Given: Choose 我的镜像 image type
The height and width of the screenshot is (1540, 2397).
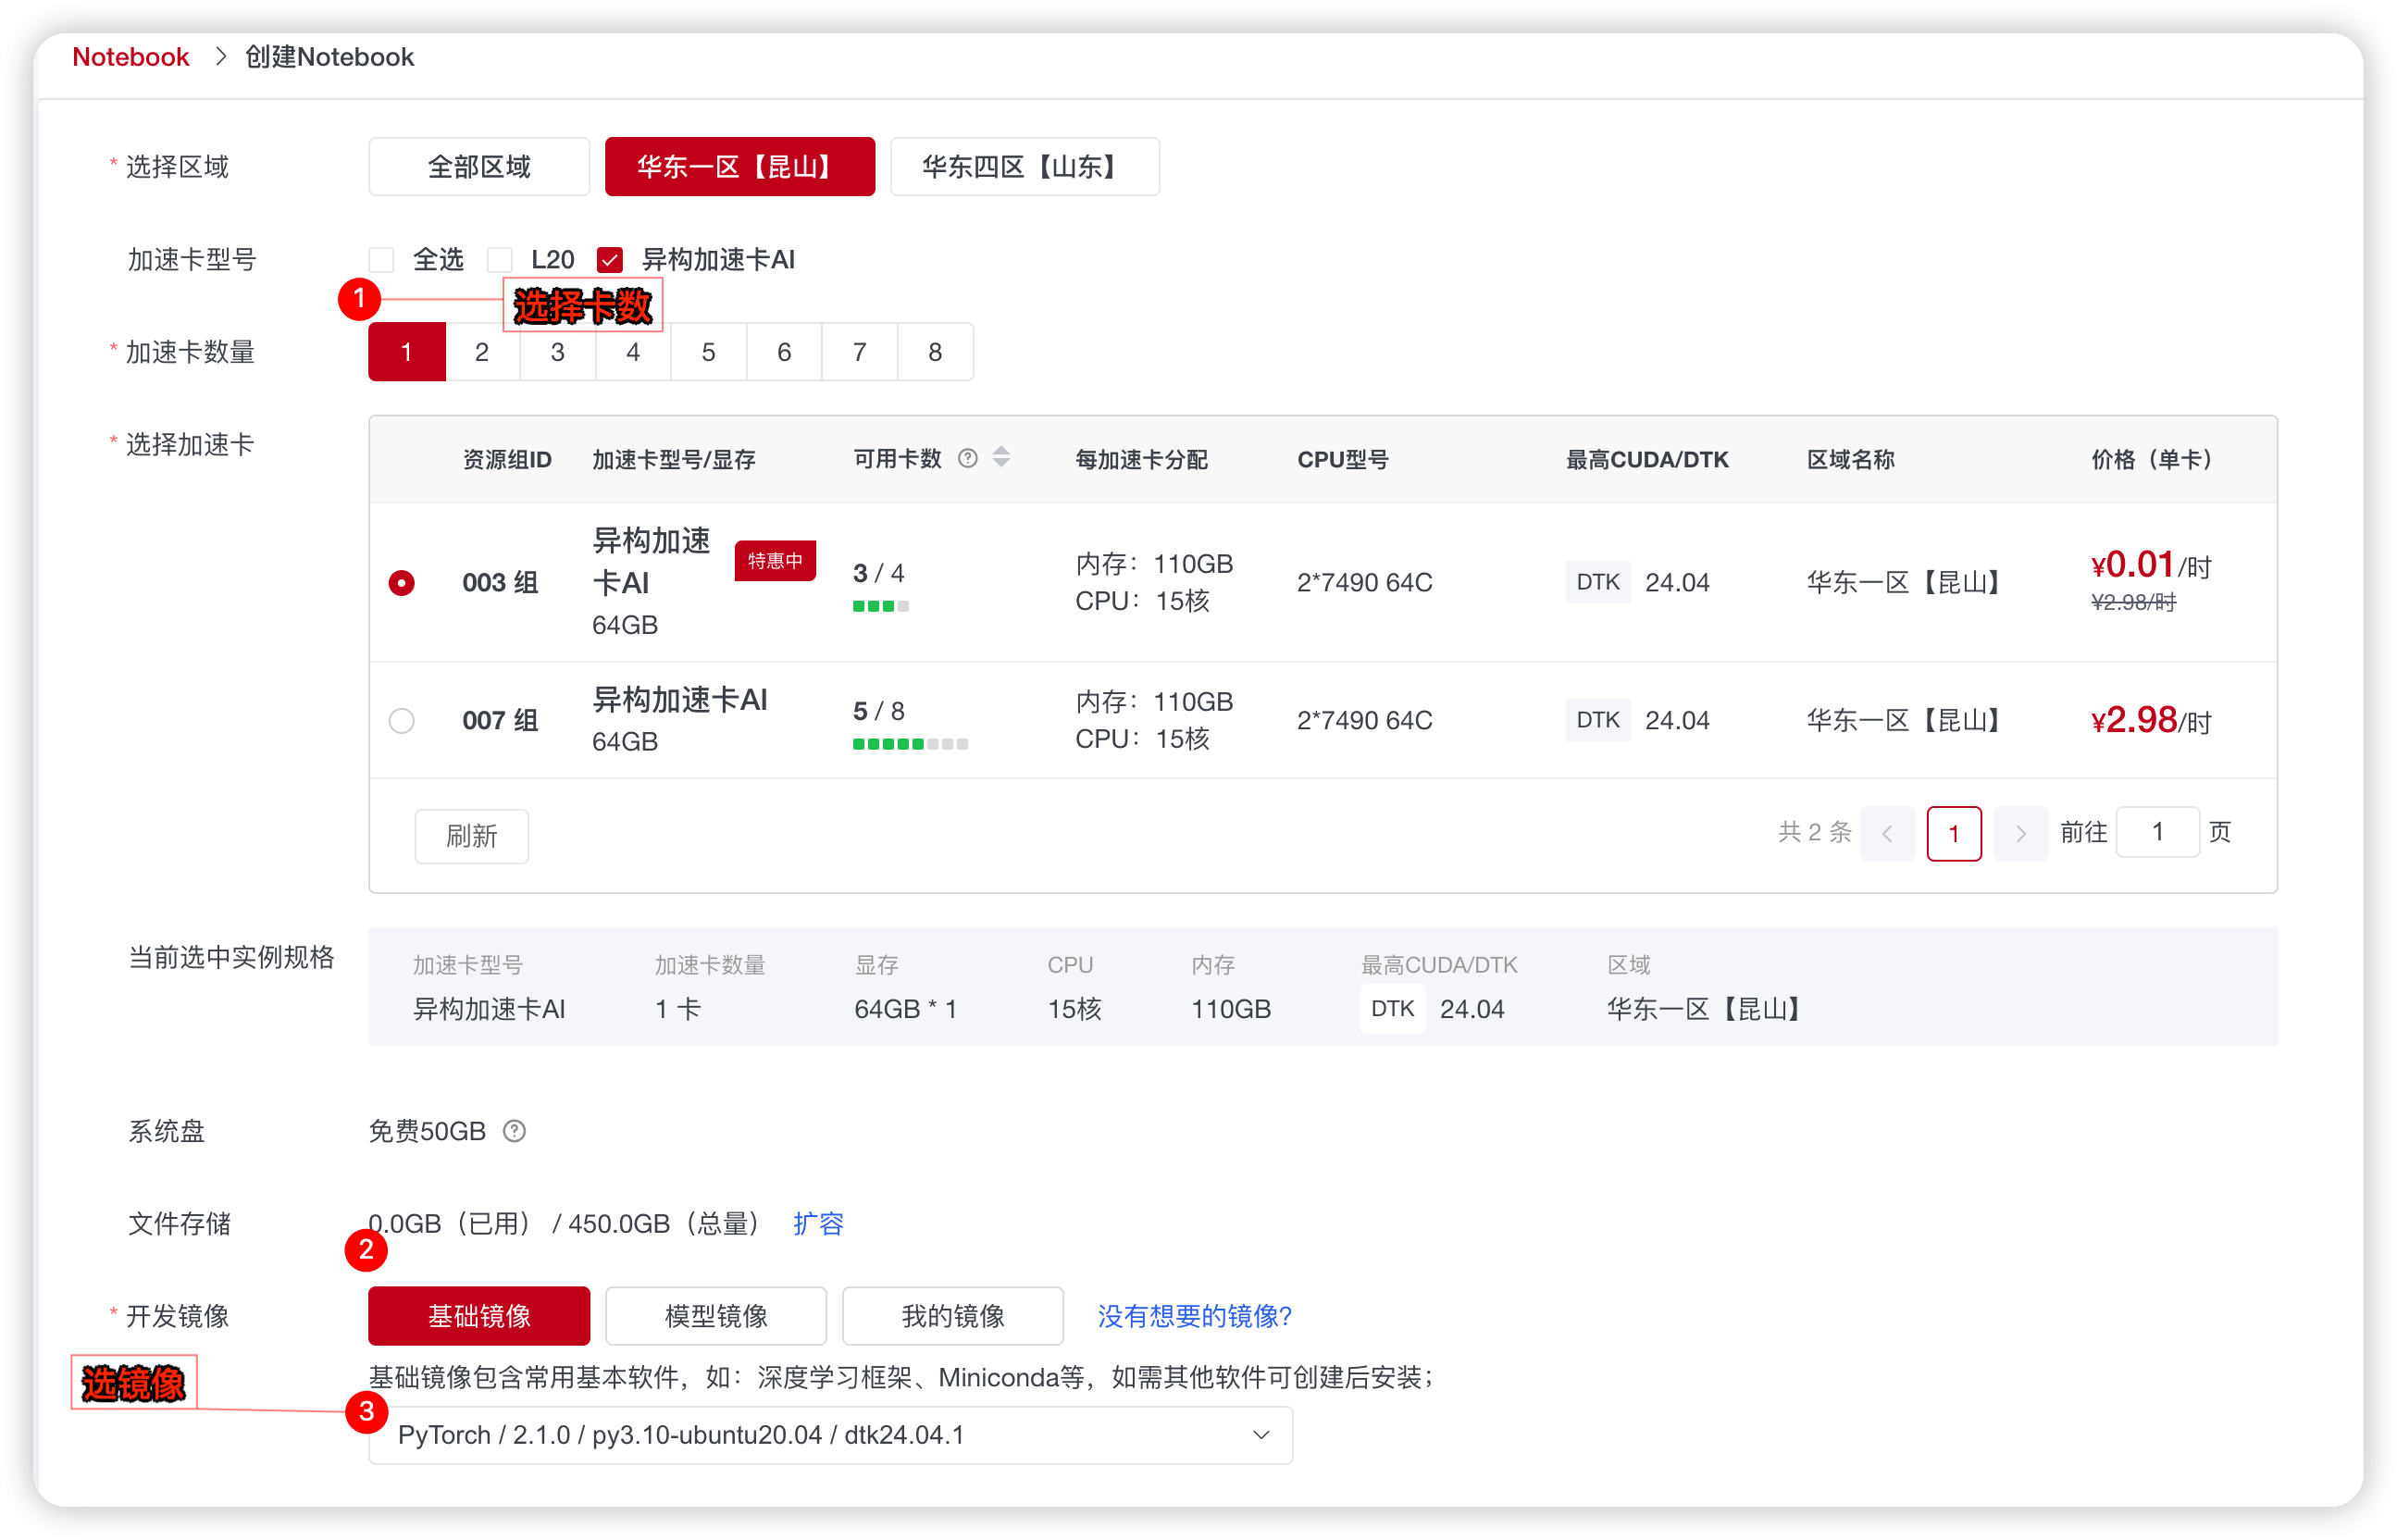Looking at the screenshot, I should pos(953,1316).
